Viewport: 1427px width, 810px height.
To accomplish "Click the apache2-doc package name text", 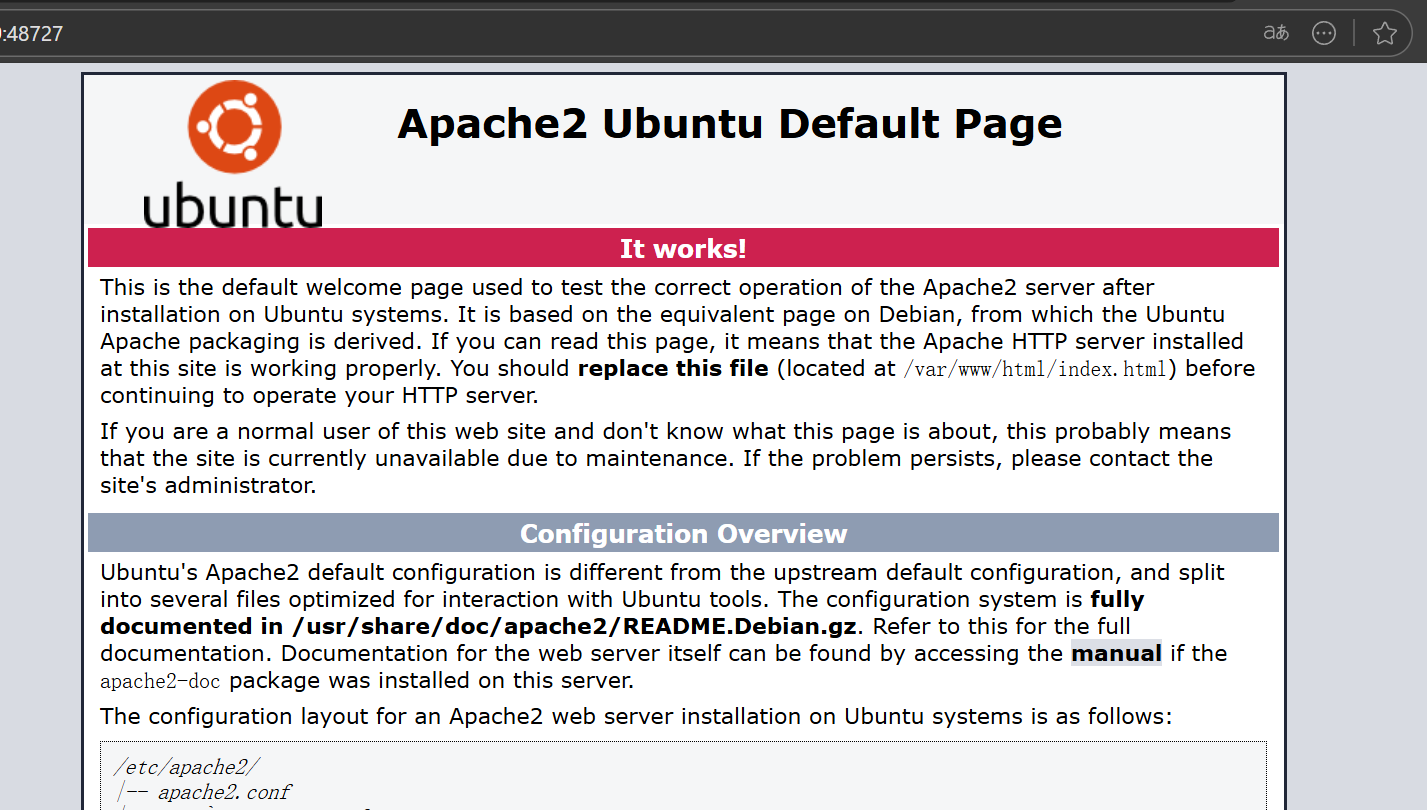I will 161,682.
